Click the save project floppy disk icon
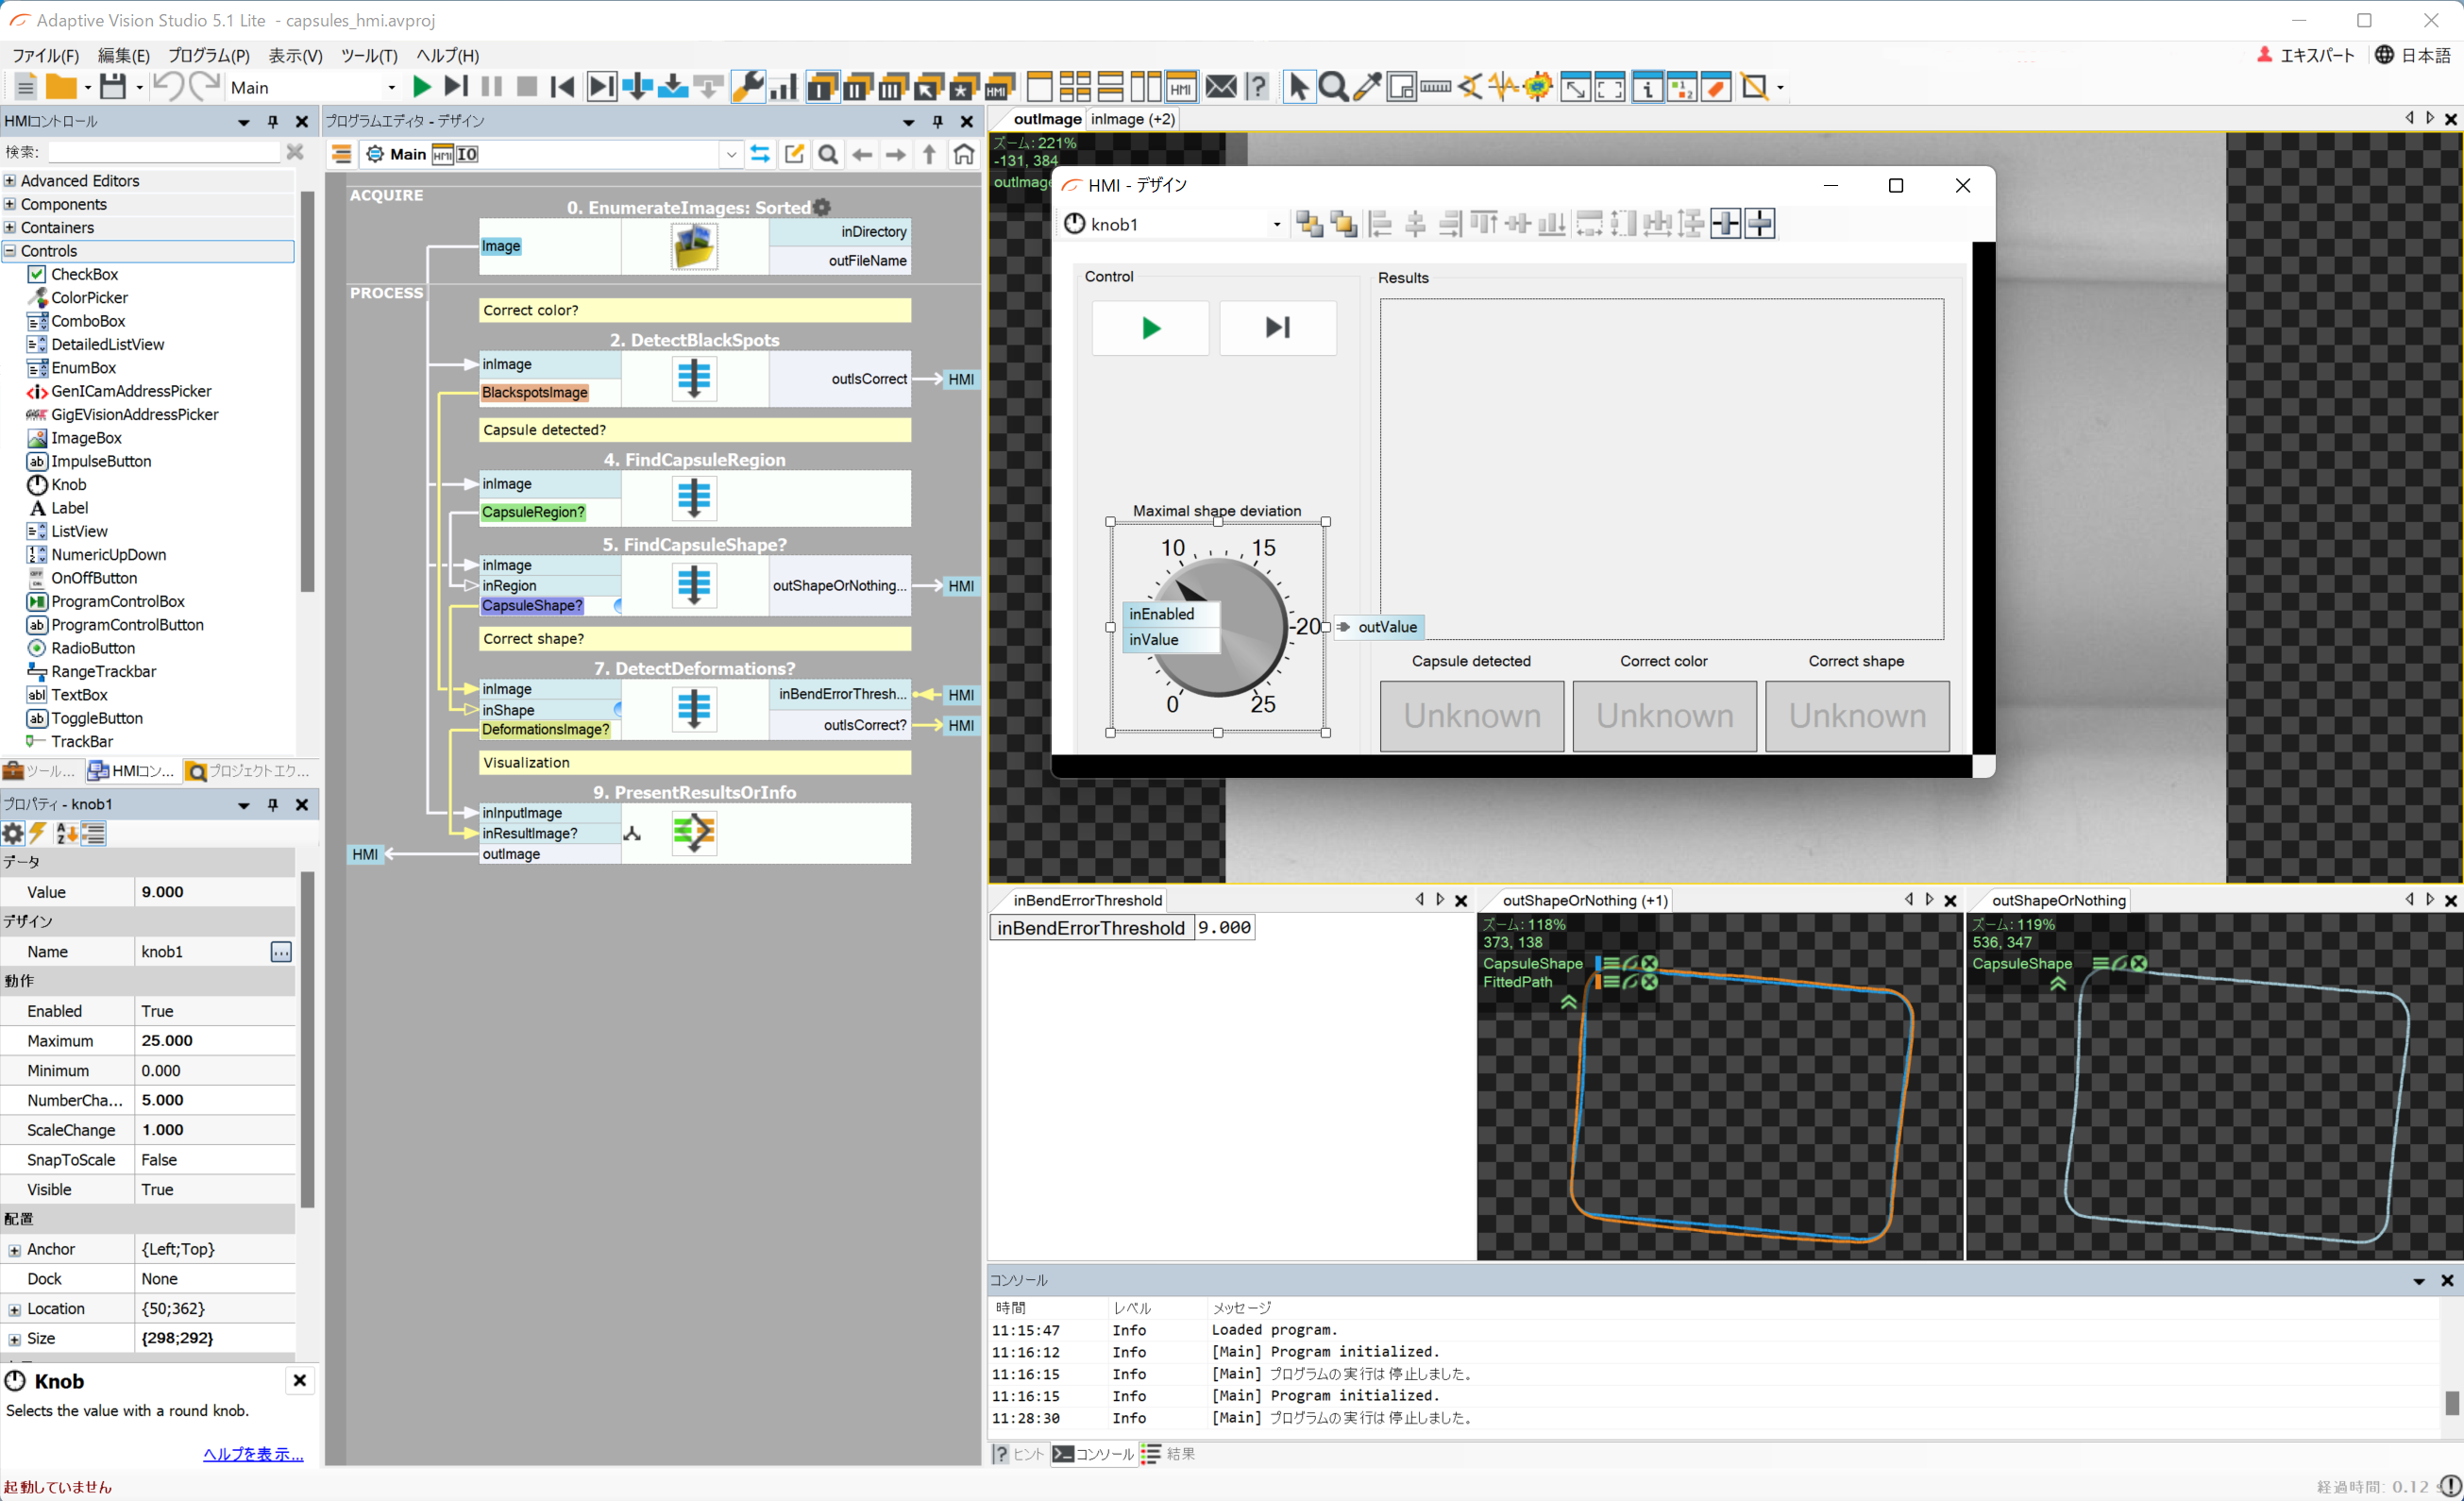The width and height of the screenshot is (2464, 1501). pyautogui.click(x=113, y=87)
